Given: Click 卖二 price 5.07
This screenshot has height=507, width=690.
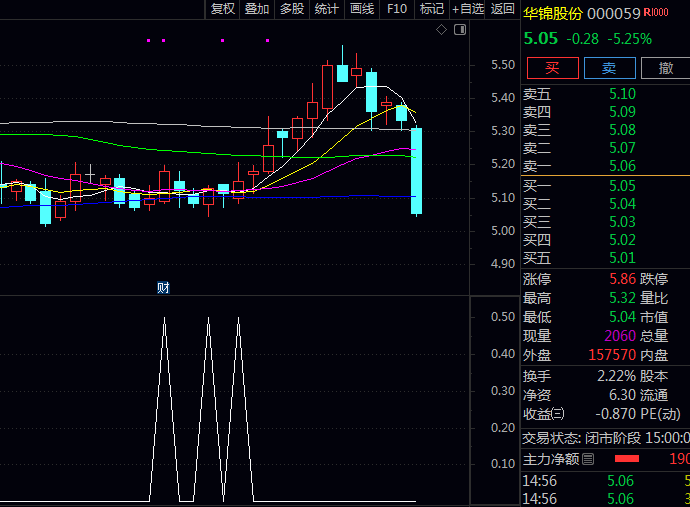Looking at the screenshot, I should click(623, 148).
